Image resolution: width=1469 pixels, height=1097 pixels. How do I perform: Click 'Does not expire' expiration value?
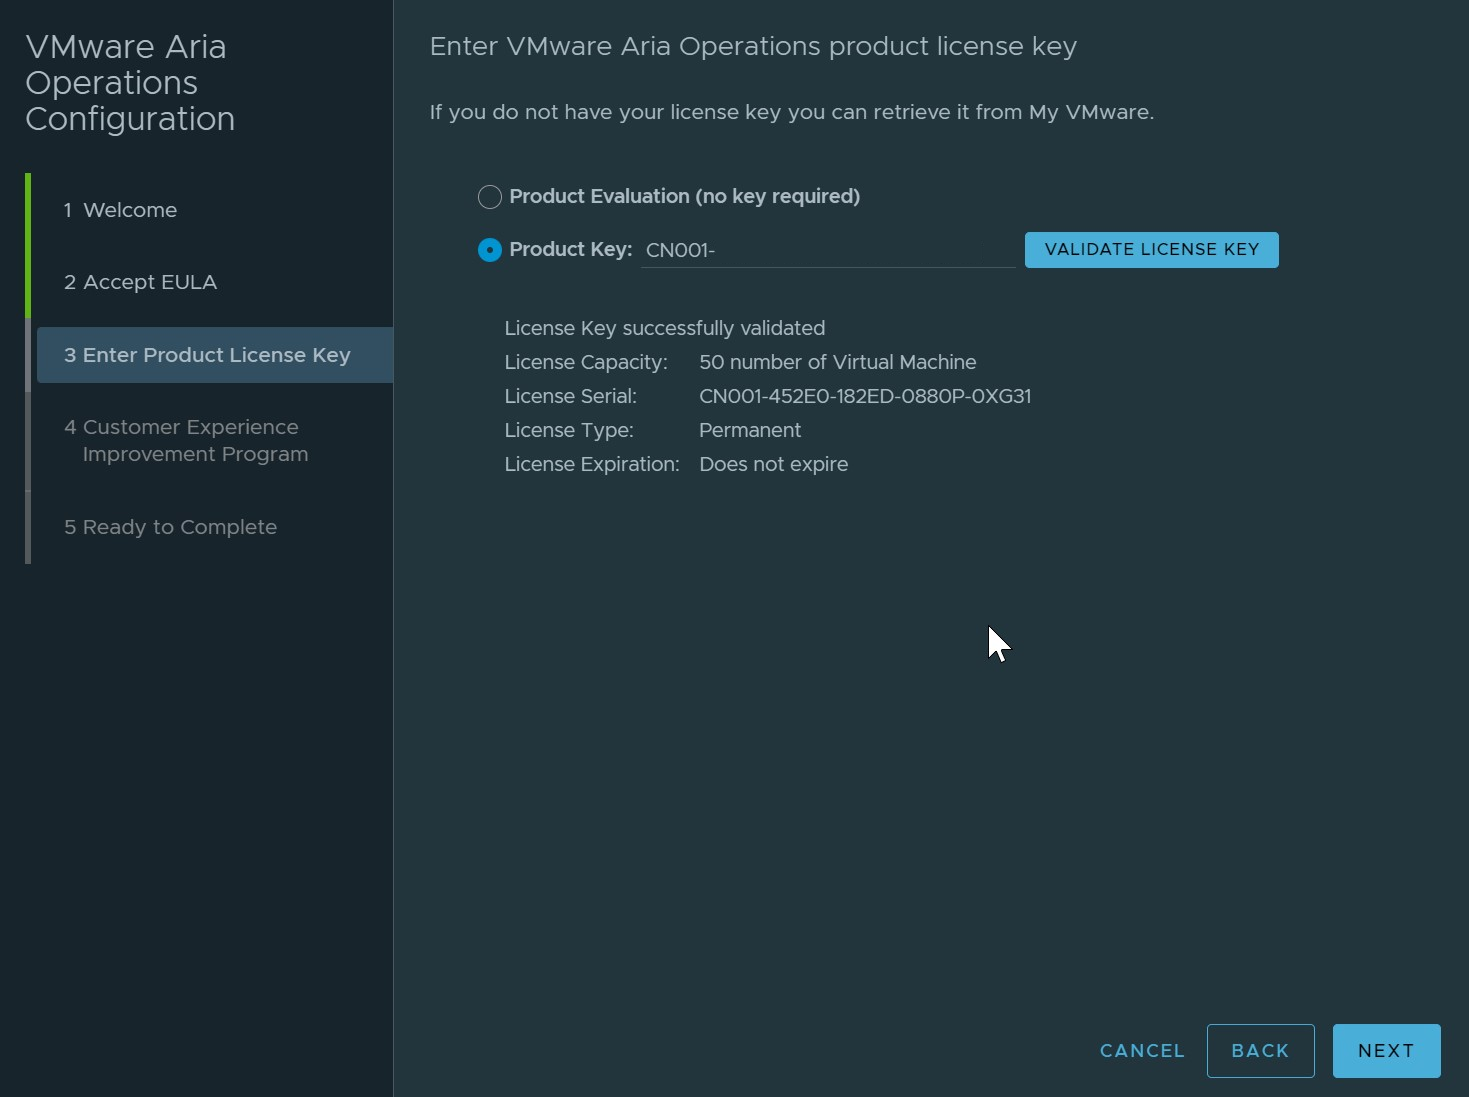click(774, 464)
